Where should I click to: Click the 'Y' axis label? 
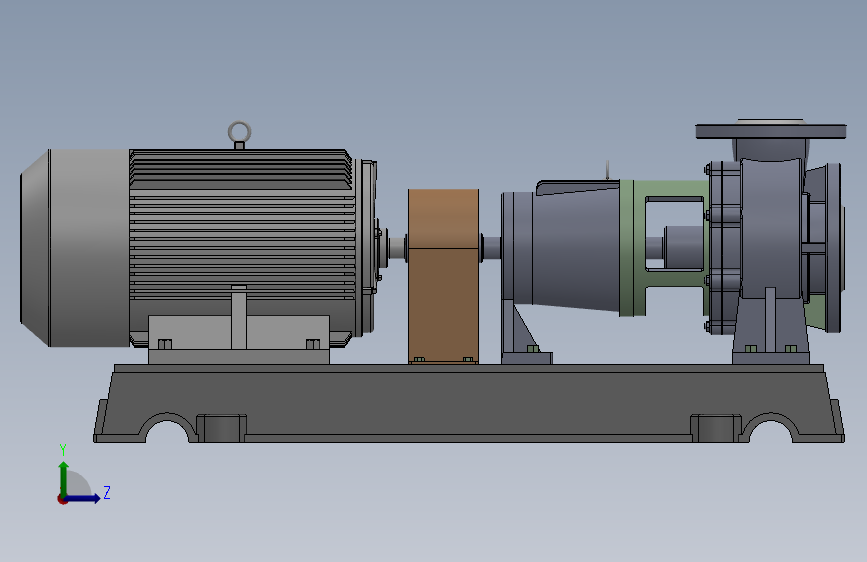click(x=63, y=449)
